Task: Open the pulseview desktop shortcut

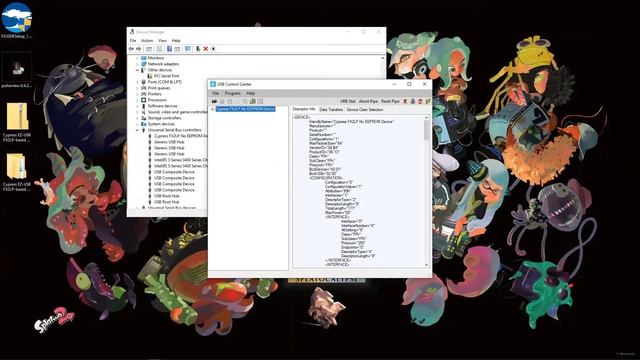Action: tap(16, 70)
